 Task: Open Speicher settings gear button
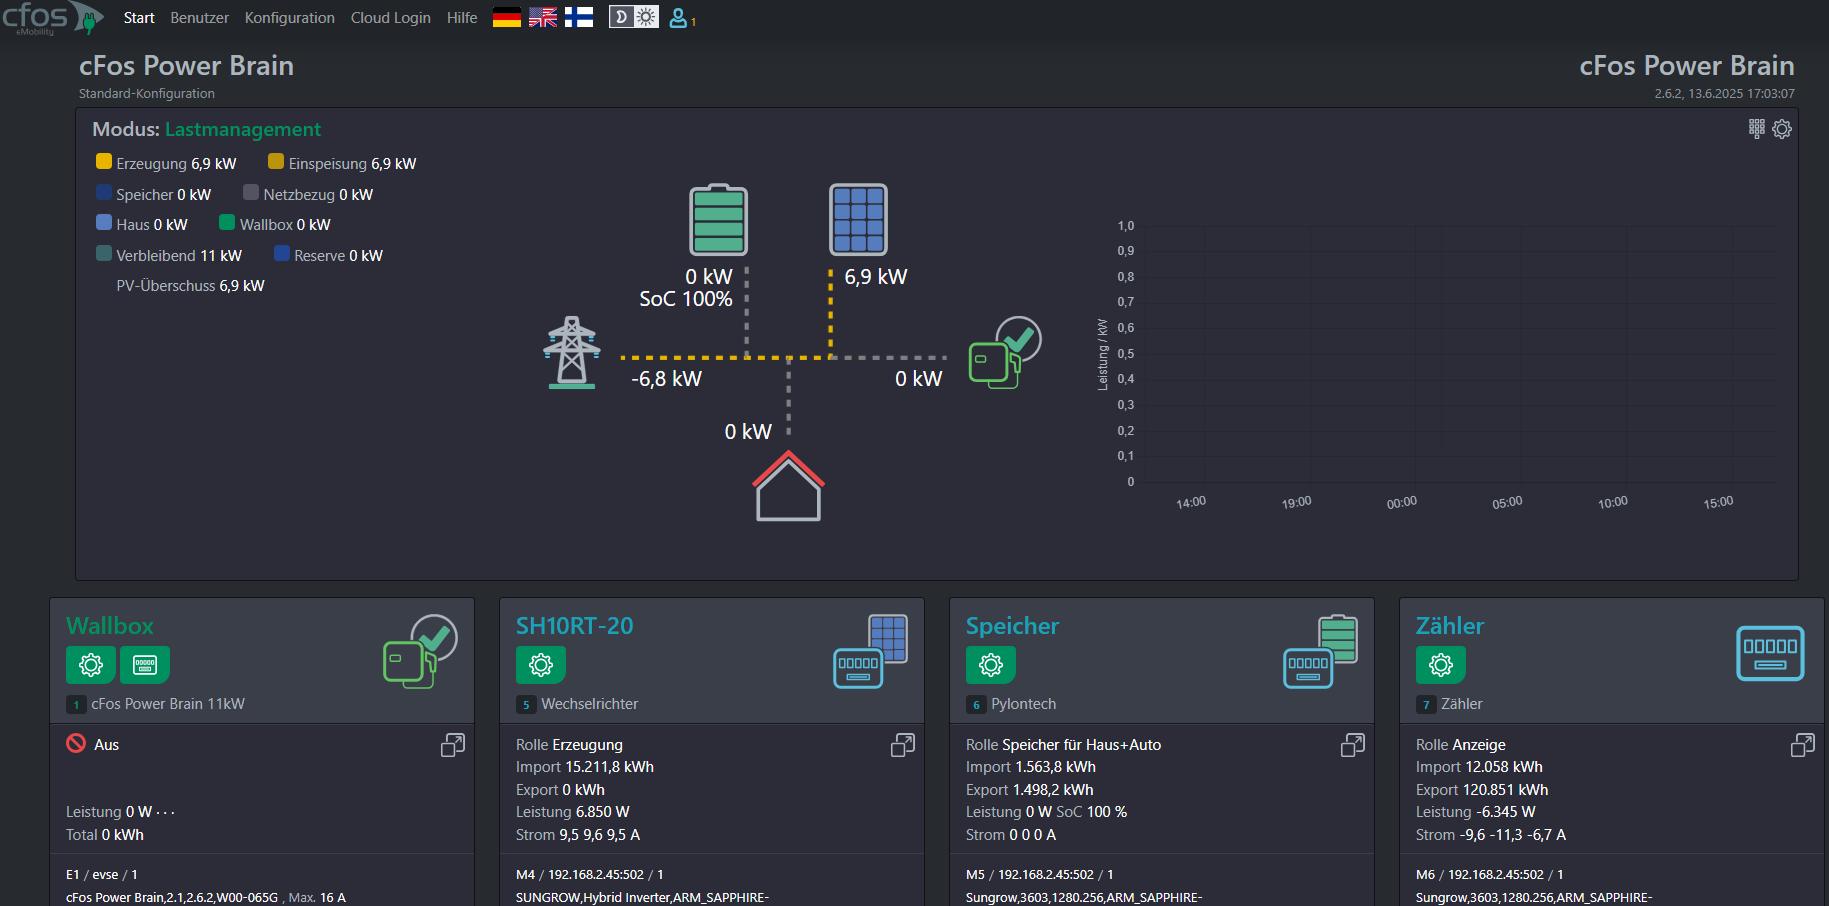991,664
